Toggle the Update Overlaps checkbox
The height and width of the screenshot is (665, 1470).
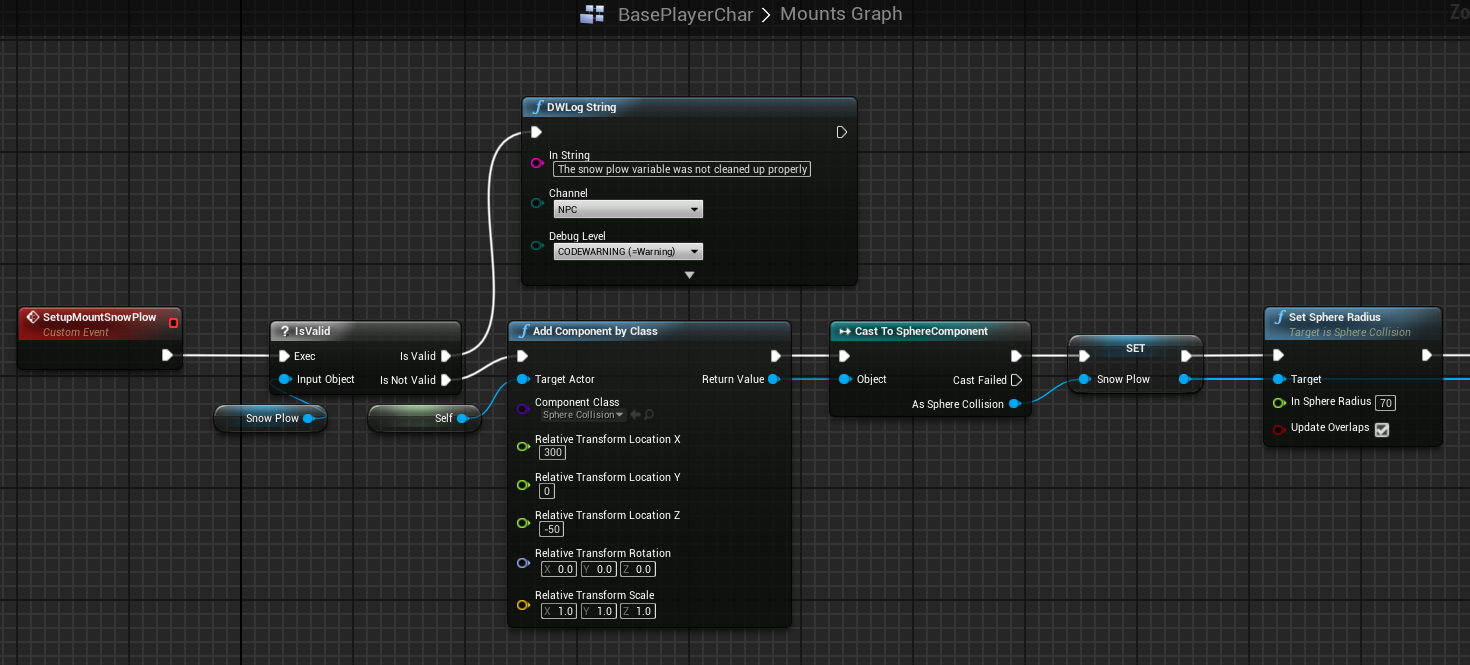(1382, 429)
